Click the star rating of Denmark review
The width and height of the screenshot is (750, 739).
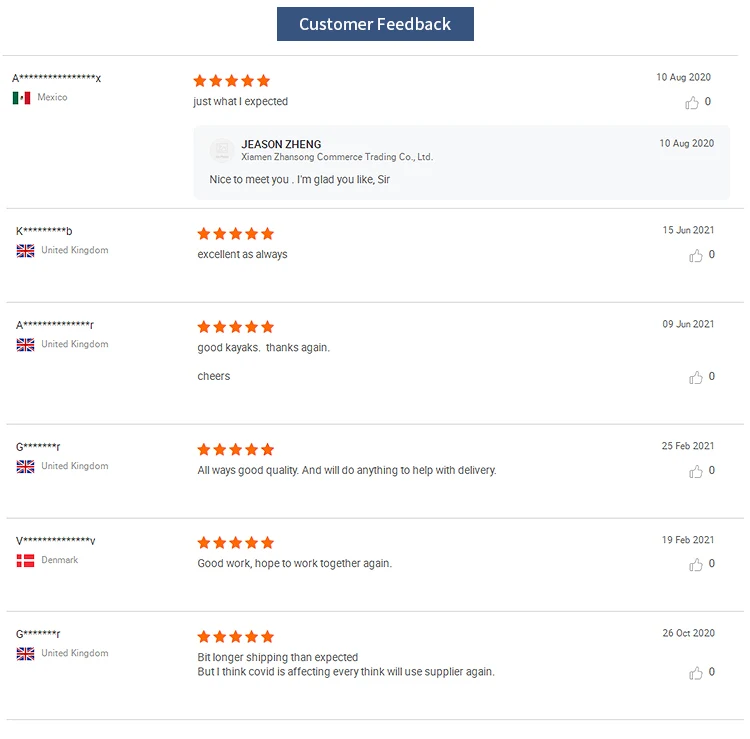click(235, 543)
